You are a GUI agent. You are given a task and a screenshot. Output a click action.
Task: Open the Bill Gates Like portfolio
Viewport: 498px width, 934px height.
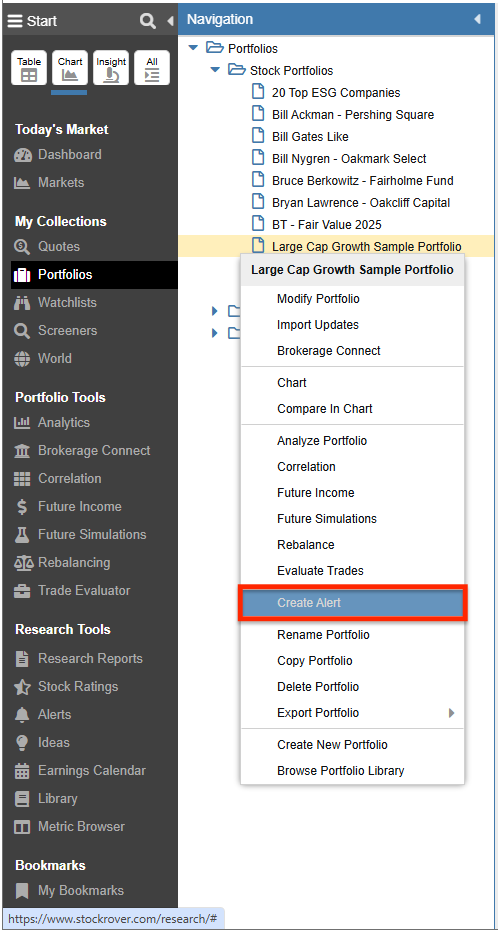(310, 136)
